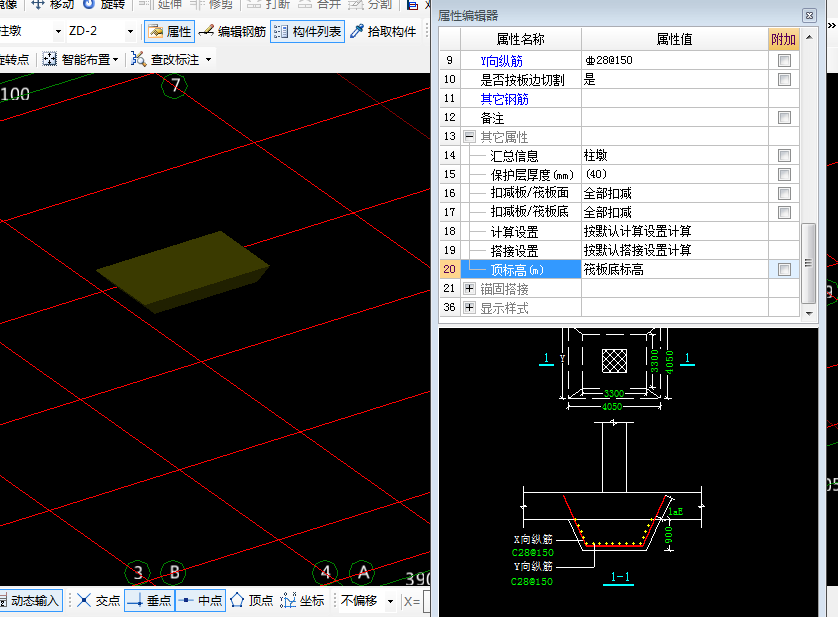The width and height of the screenshot is (838, 617).
Task: Open the 不偏移 offset dropdown
Action: (x=390, y=601)
